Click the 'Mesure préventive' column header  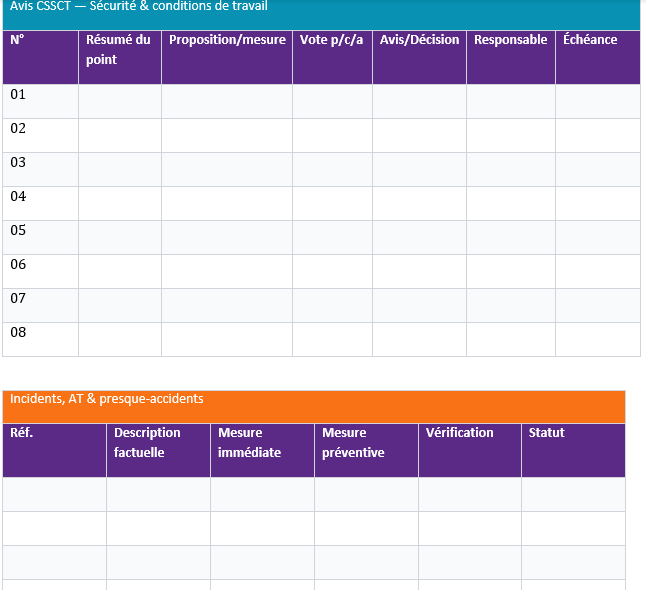coord(366,450)
